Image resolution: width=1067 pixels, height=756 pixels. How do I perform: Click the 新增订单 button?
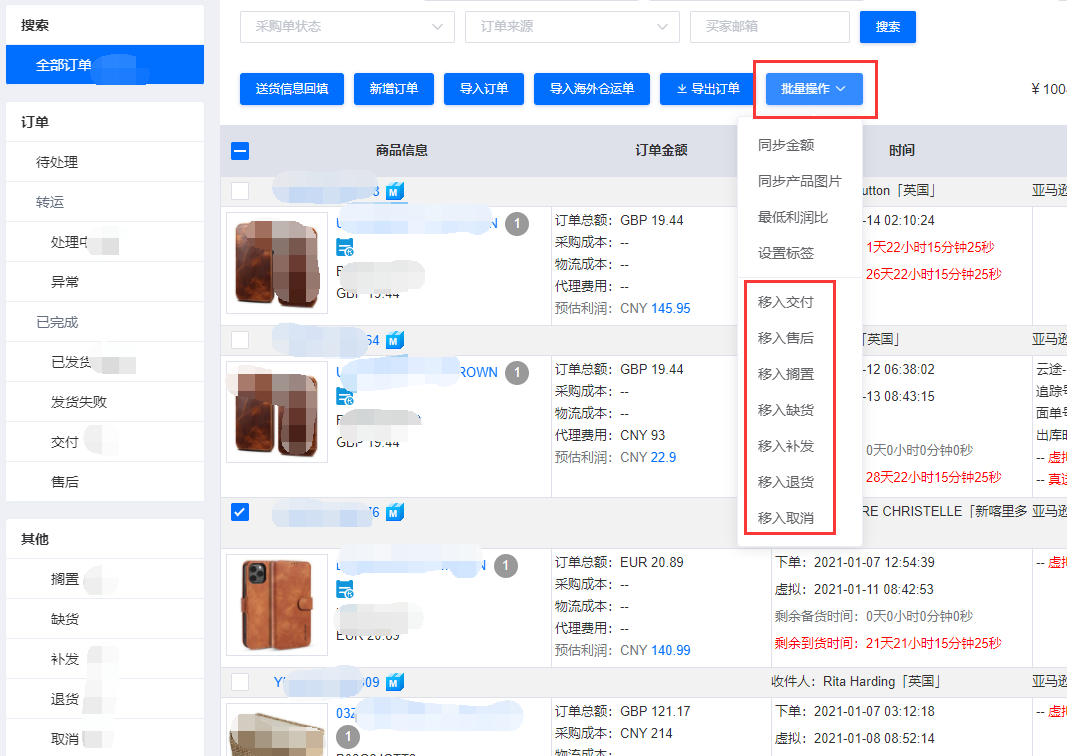393,89
